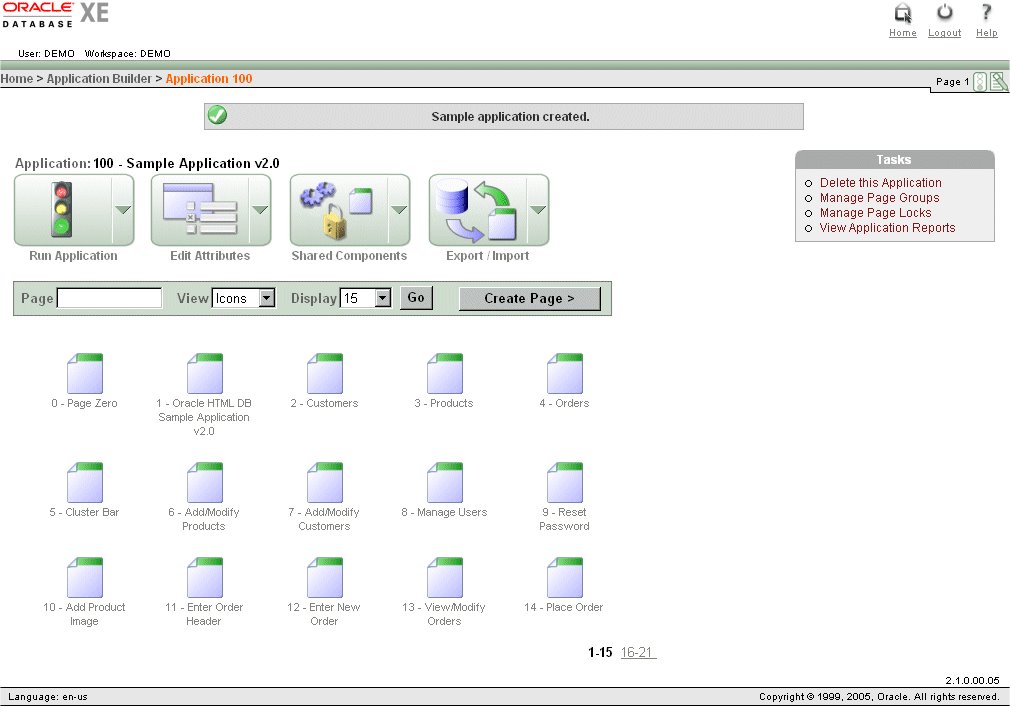1010x717 pixels.
Task: Click the Help text link
Action: pyautogui.click(x=986, y=33)
